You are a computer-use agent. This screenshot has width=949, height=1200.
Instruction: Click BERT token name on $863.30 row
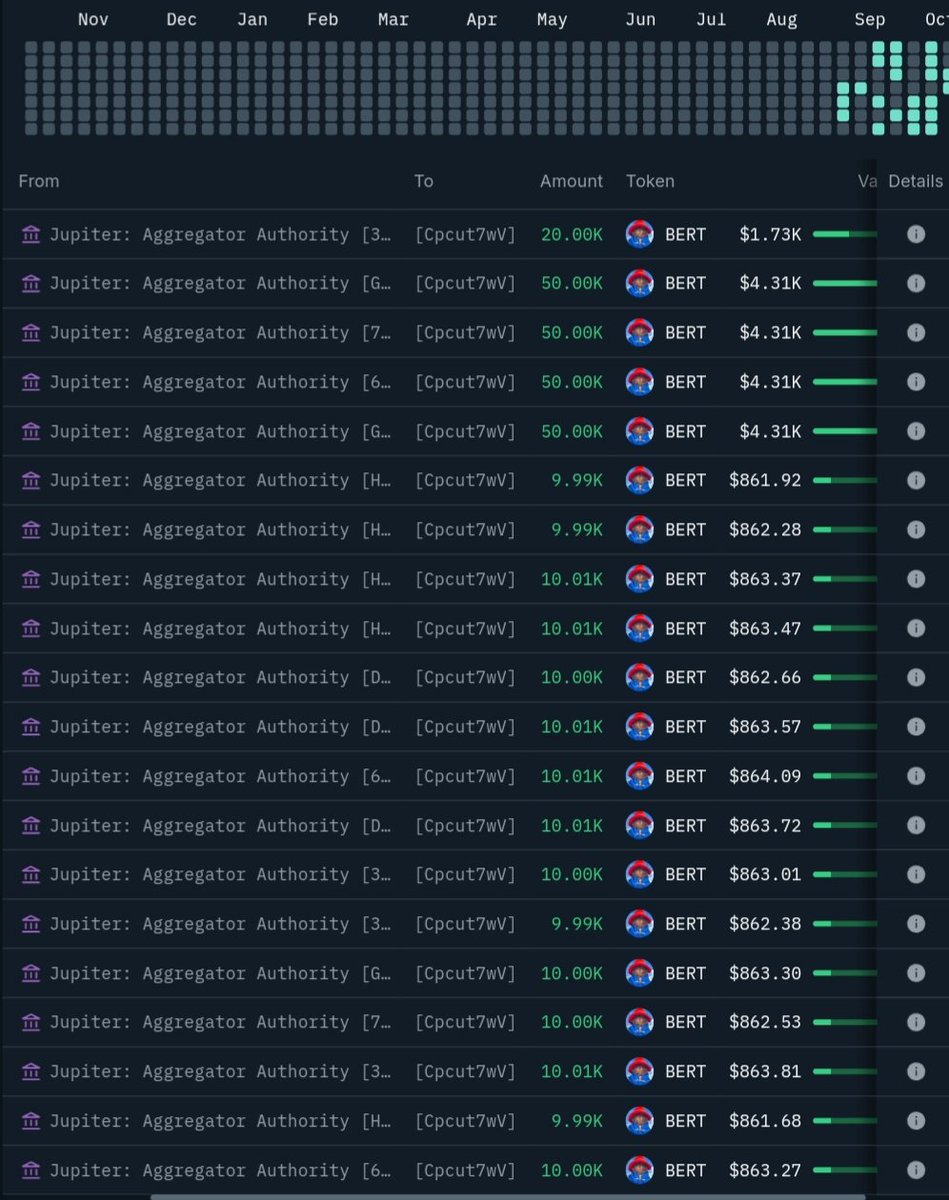pyautogui.click(x=685, y=973)
